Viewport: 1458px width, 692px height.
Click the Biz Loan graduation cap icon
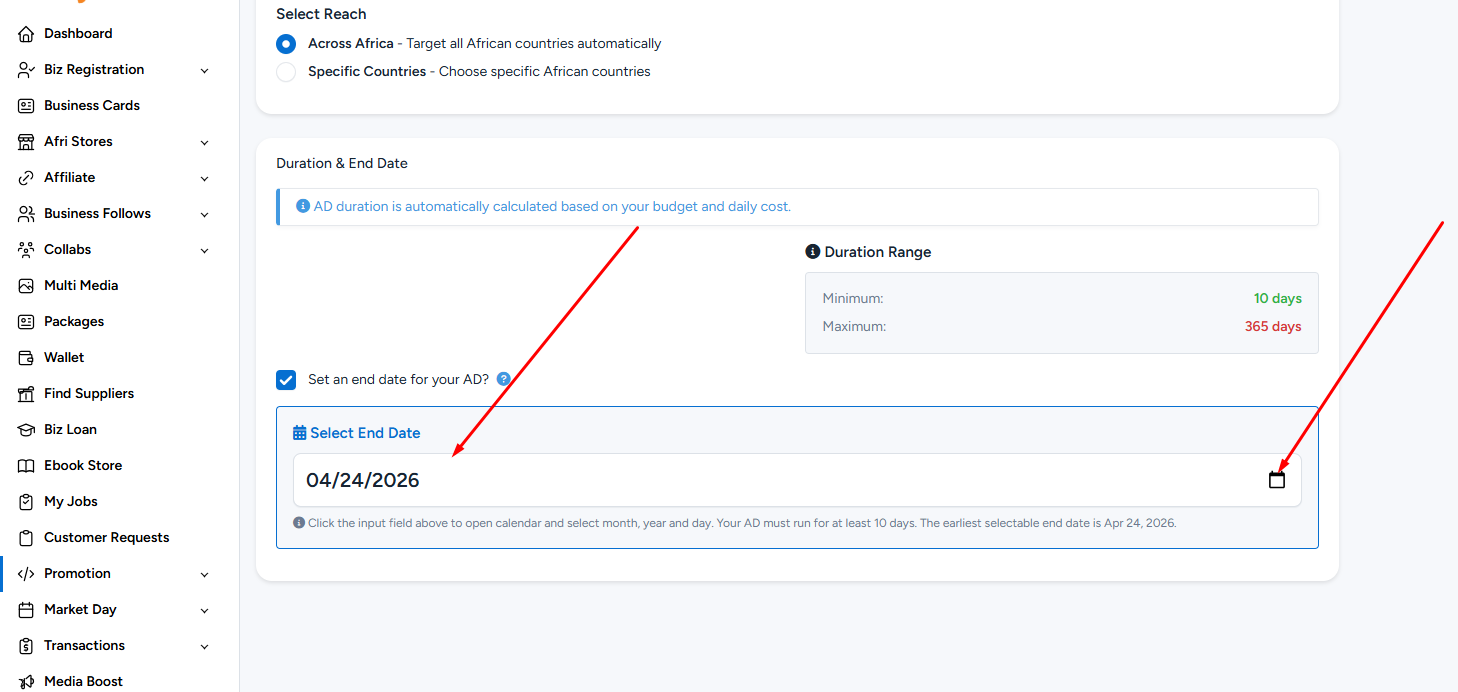pyautogui.click(x=26, y=430)
